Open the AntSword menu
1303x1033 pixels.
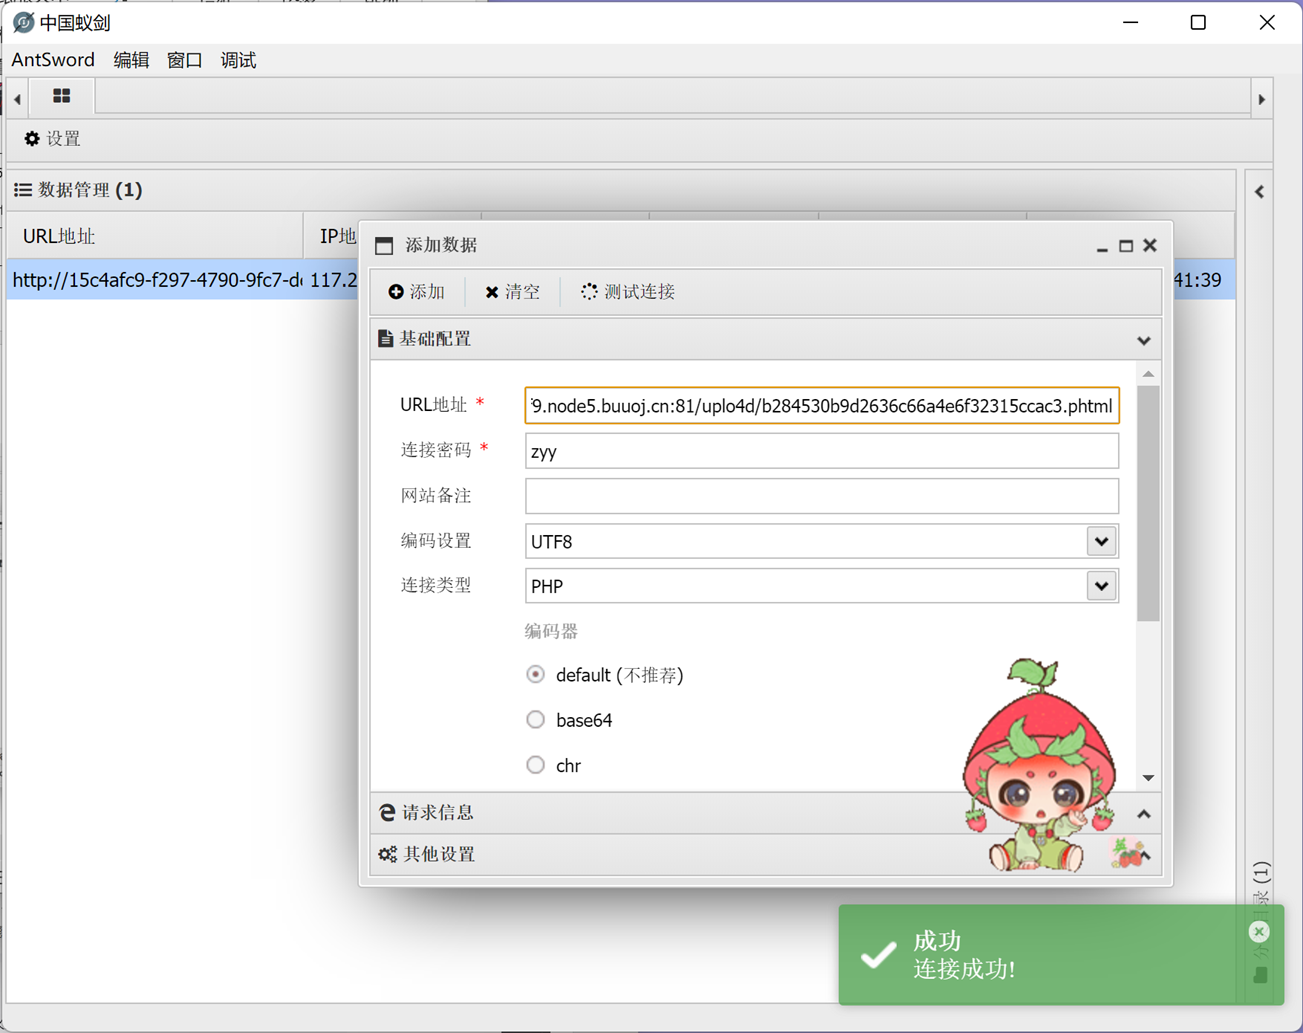tap(53, 60)
